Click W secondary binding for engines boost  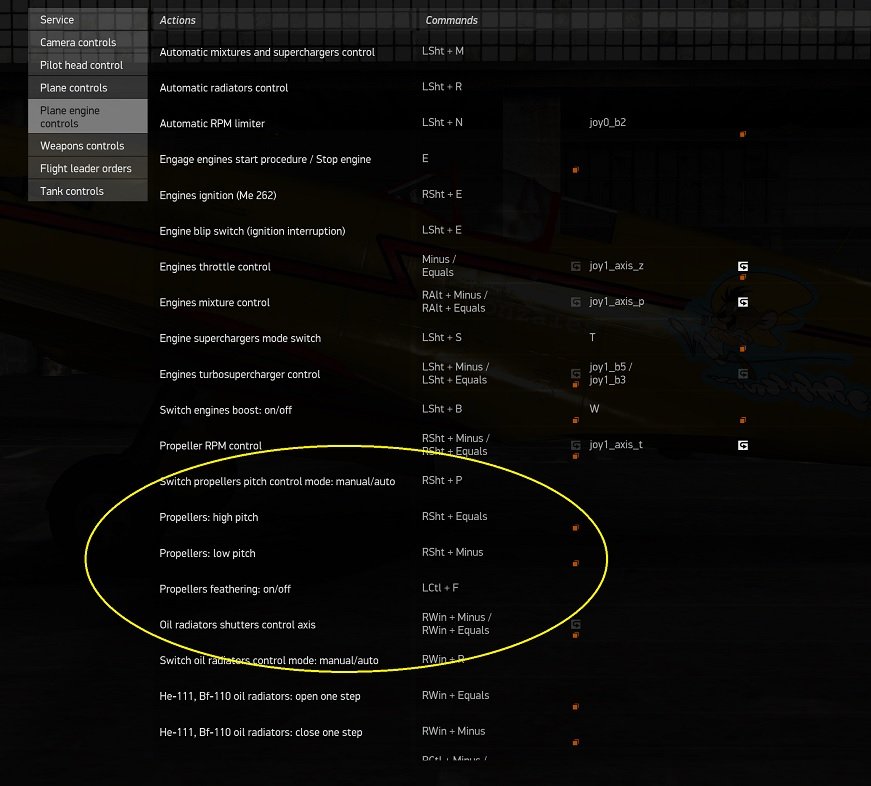594,409
